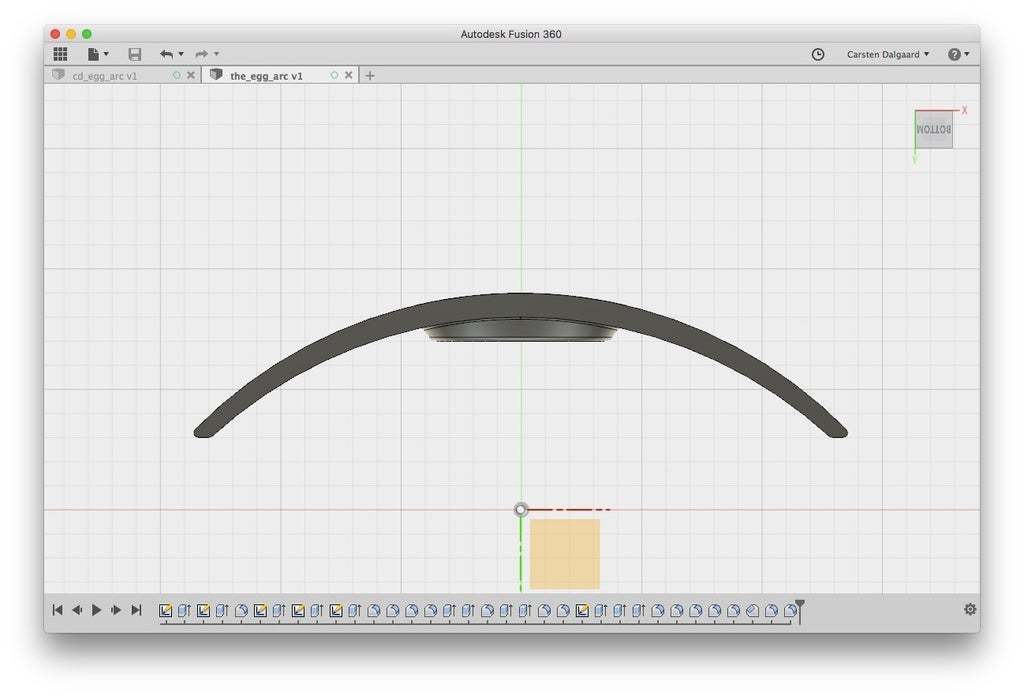This screenshot has height=696, width=1024.
Task: Click the green macOS fullscreen button
Action: point(87,34)
